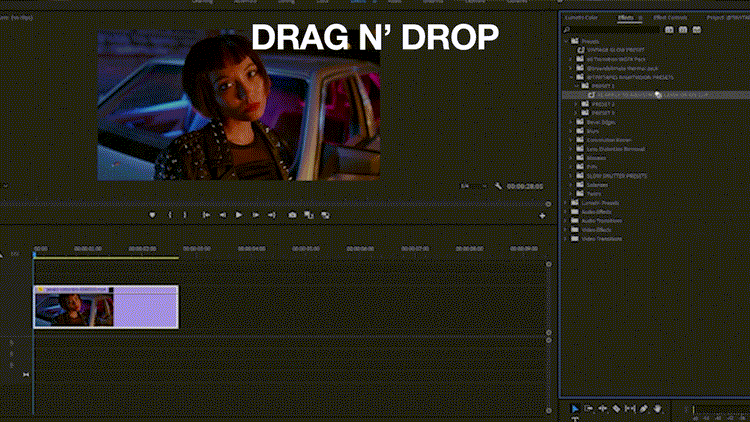
Task: Click the monitor zoom scrollbar end handle
Action: pyautogui.click(x=548, y=204)
